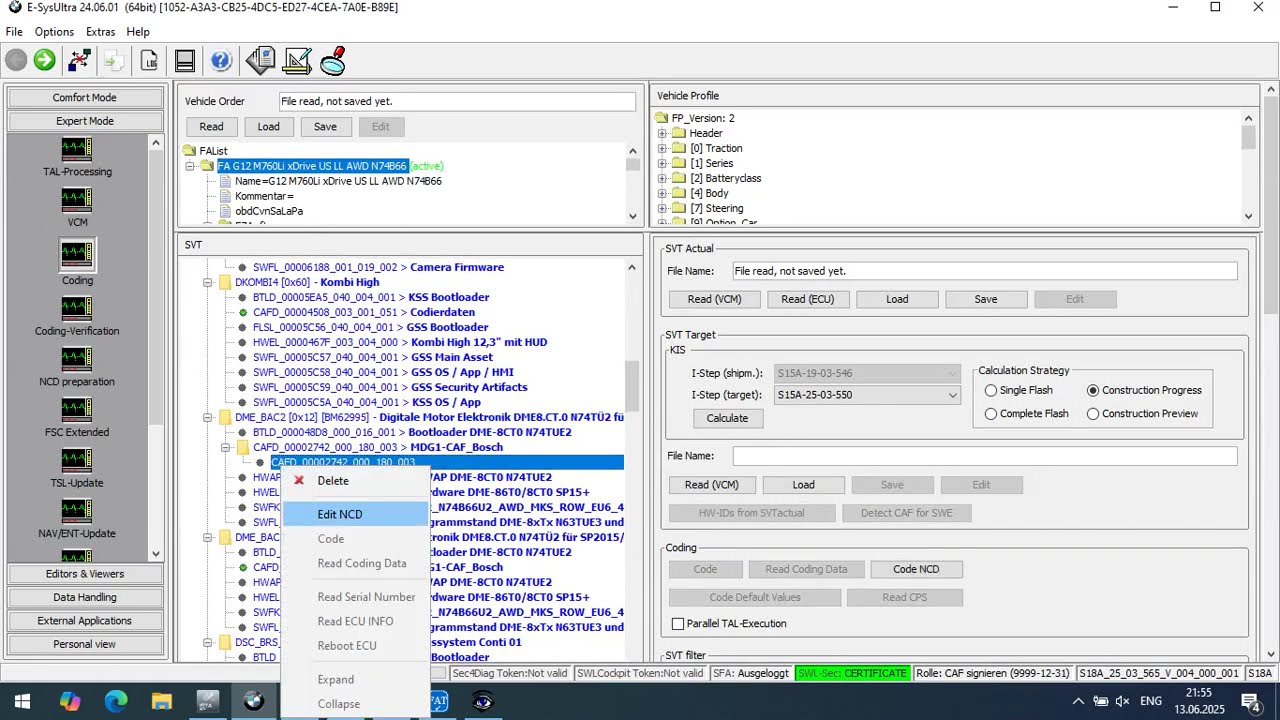Select the Coding module icon
1280x720 pixels.
77,254
